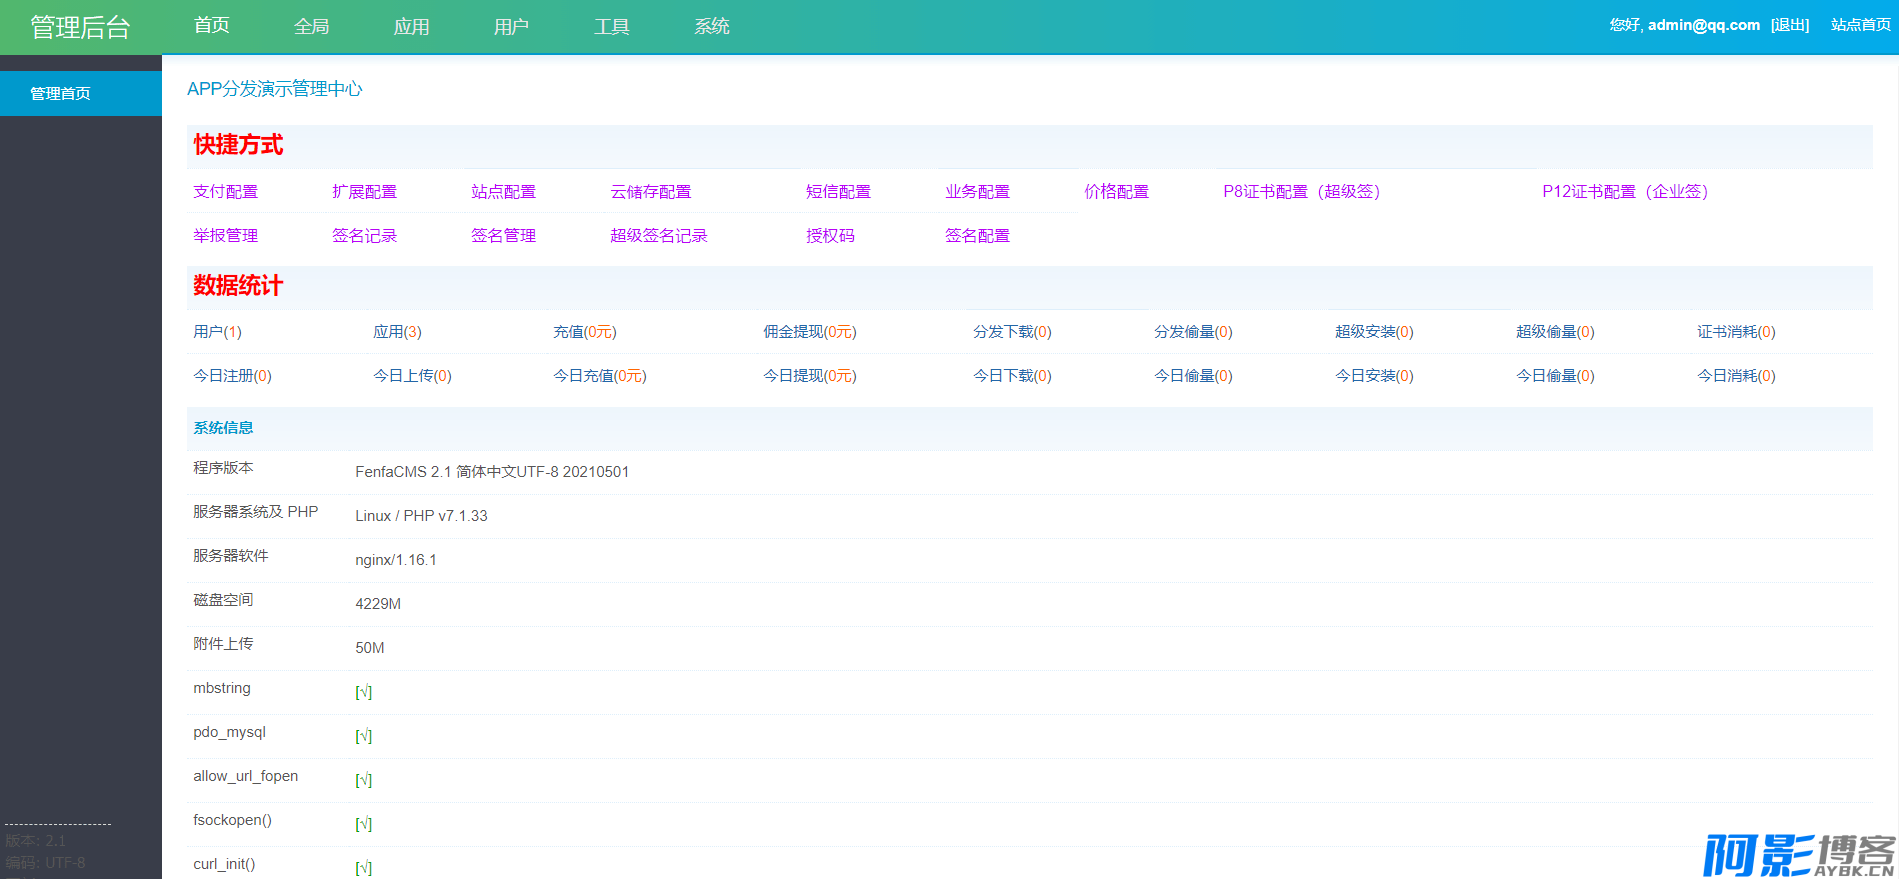The image size is (1899, 879).
Task: Open 站点配置 shortcut
Action: point(504,191)
